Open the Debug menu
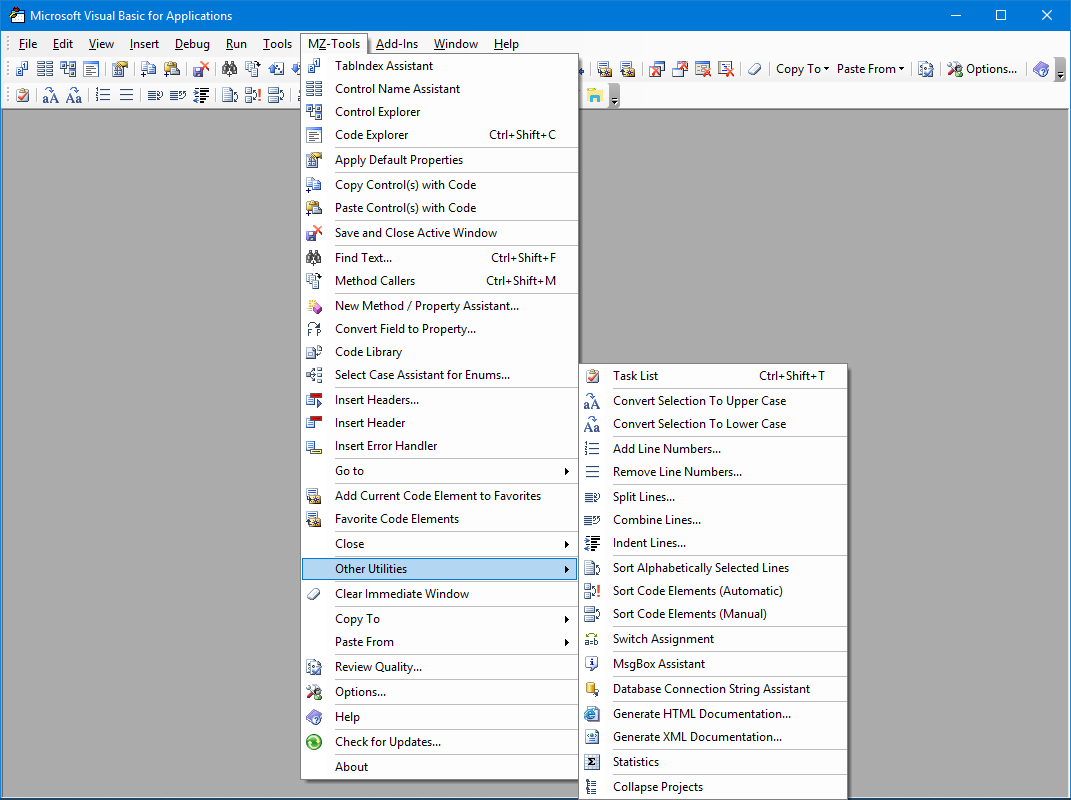The width and height of the screenshot is (1071, 800). 192,44
